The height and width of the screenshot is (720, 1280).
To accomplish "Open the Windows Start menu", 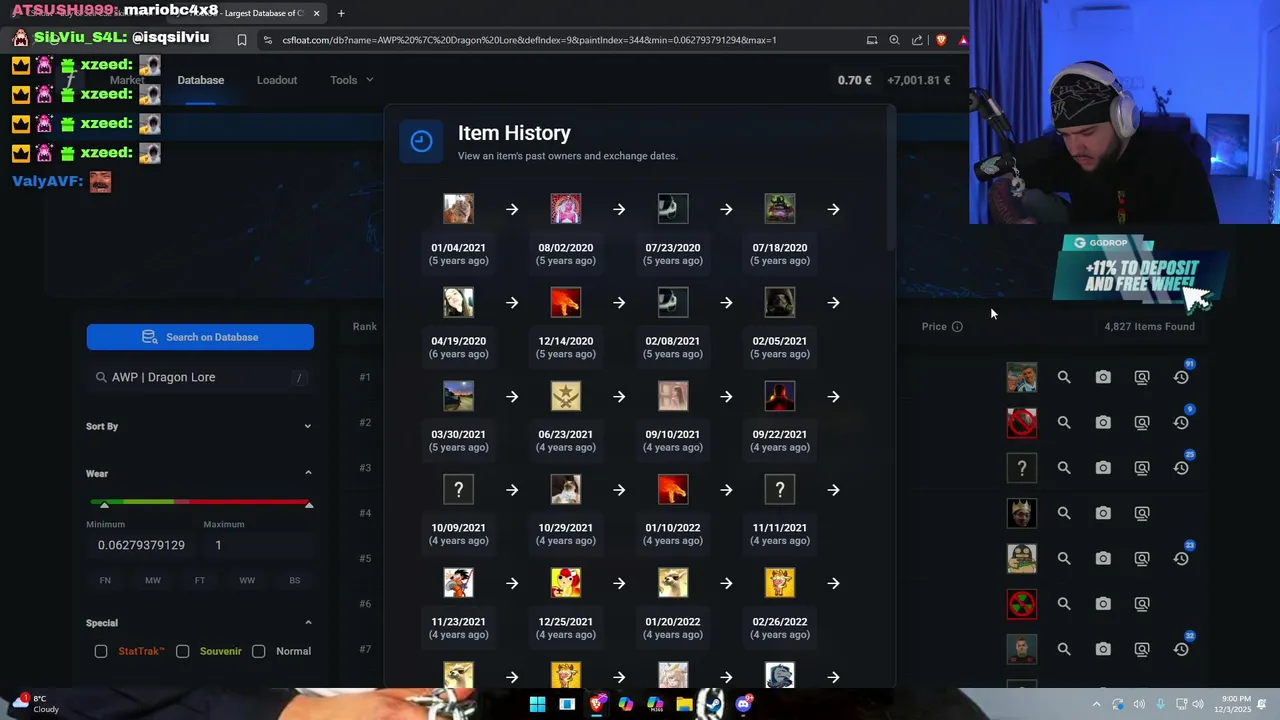I will (x=537, y=704).
